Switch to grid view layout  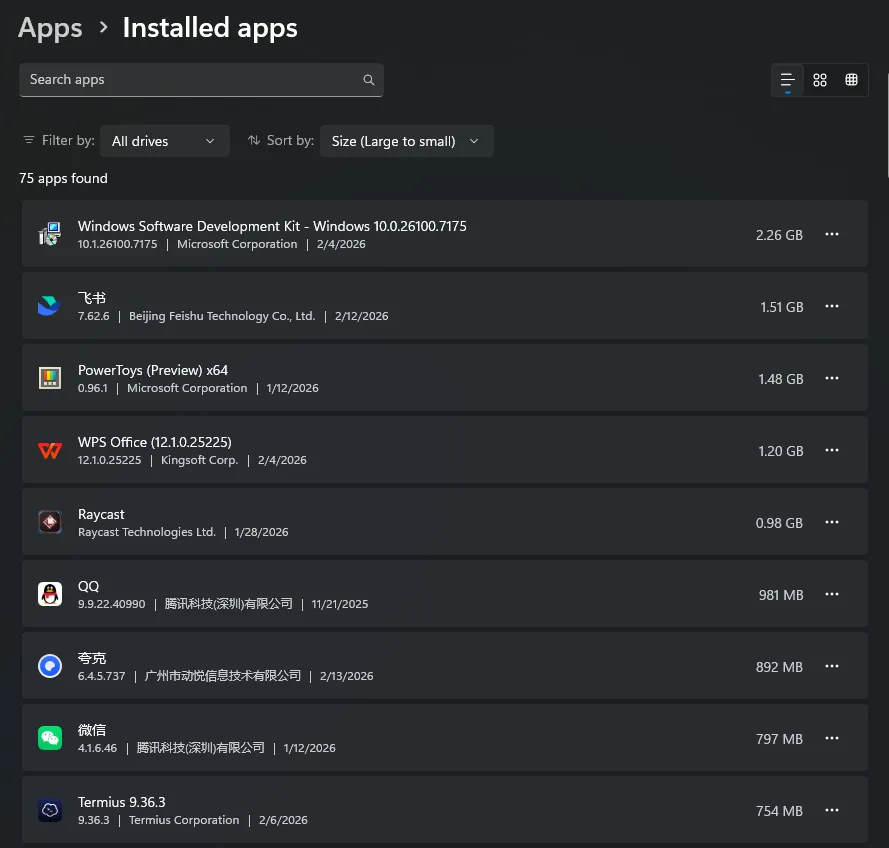point(820,80)
